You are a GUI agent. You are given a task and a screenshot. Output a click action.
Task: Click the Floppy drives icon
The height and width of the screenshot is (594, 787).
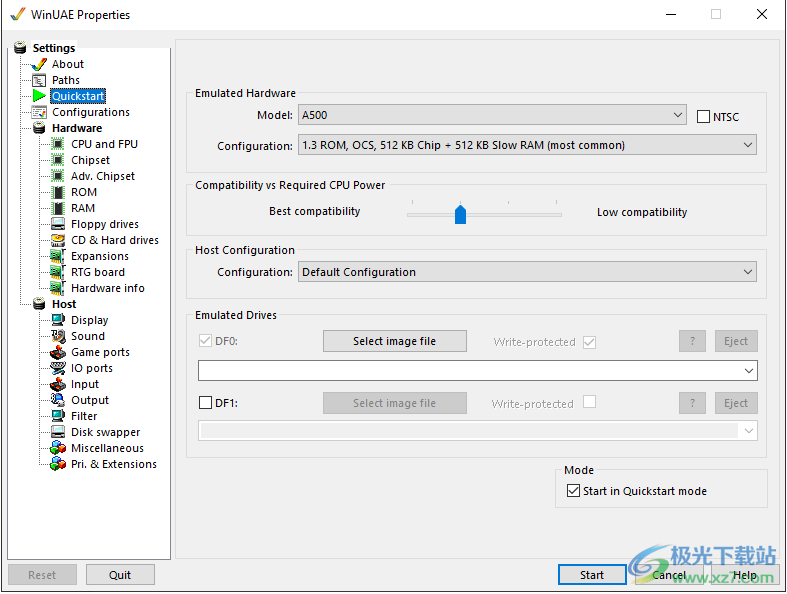[58, 224]
